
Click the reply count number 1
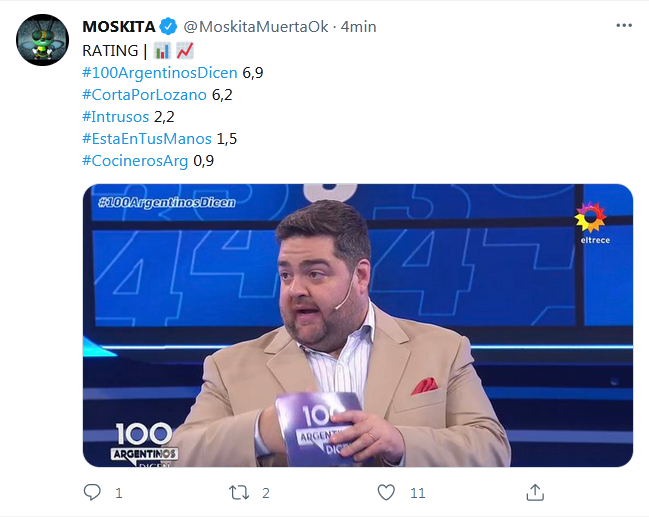tap(119, 493)
